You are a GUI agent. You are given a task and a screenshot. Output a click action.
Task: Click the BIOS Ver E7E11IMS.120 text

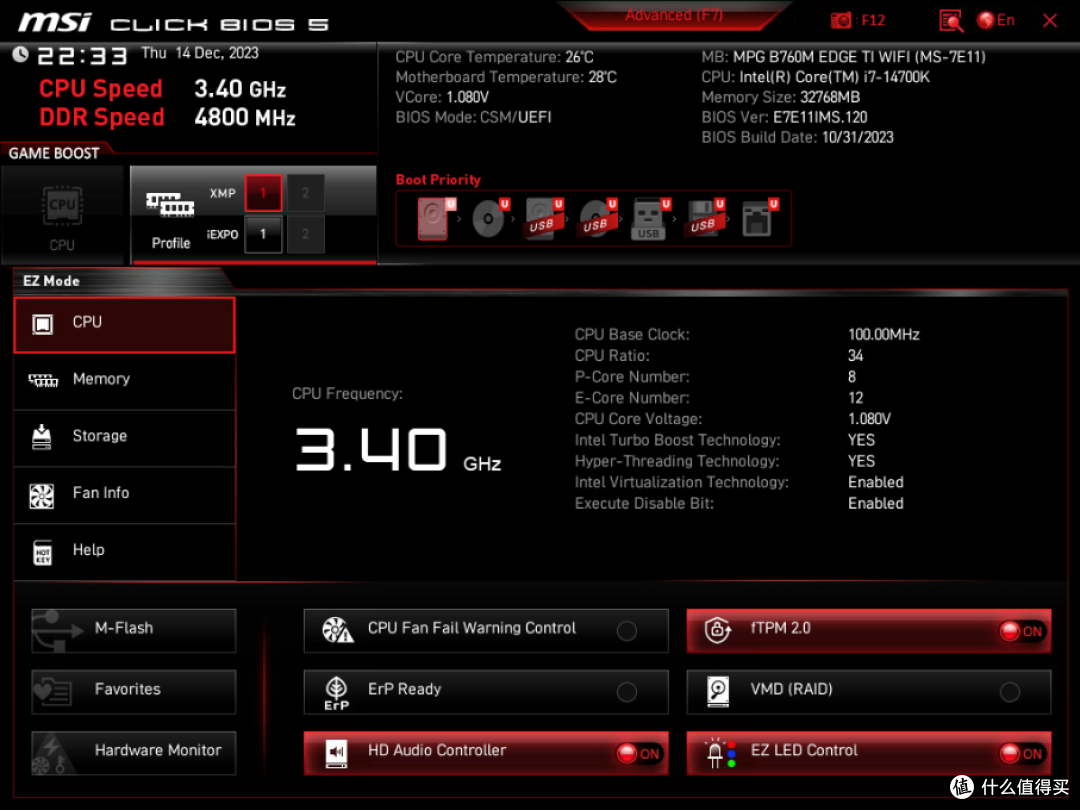click(x=784, y=117)
